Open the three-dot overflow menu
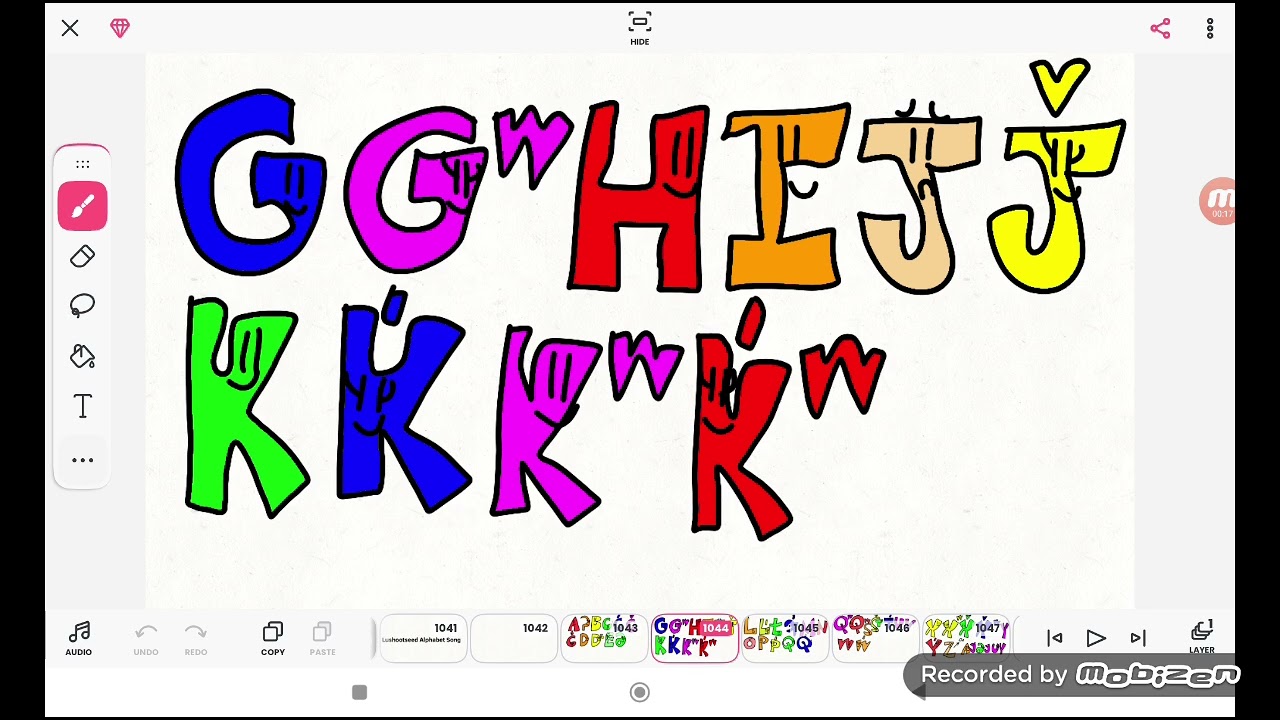Image resolution: width=1280 pixels, height=720 pixels. click(x=1210, y=28)
